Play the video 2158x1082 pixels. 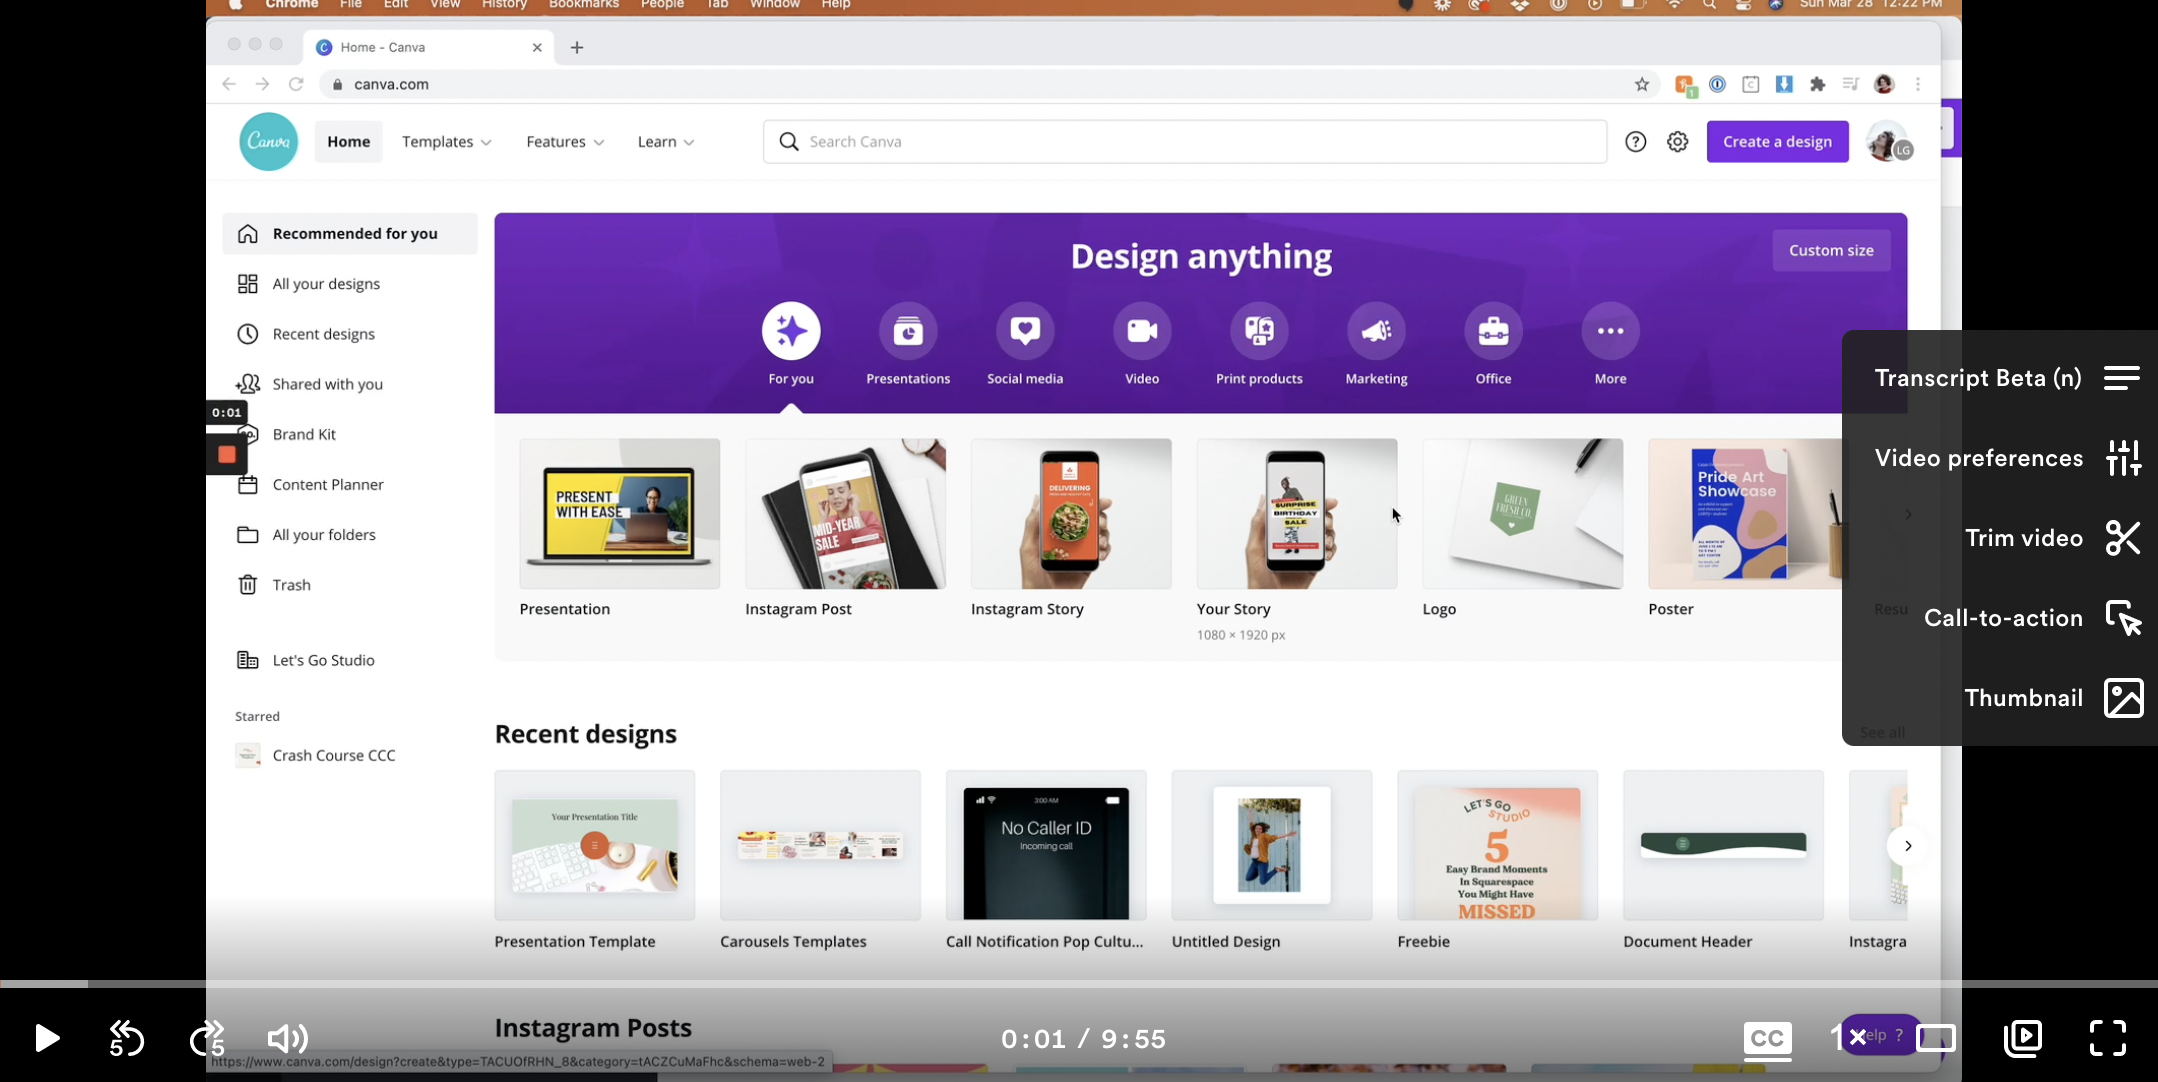46,1039
